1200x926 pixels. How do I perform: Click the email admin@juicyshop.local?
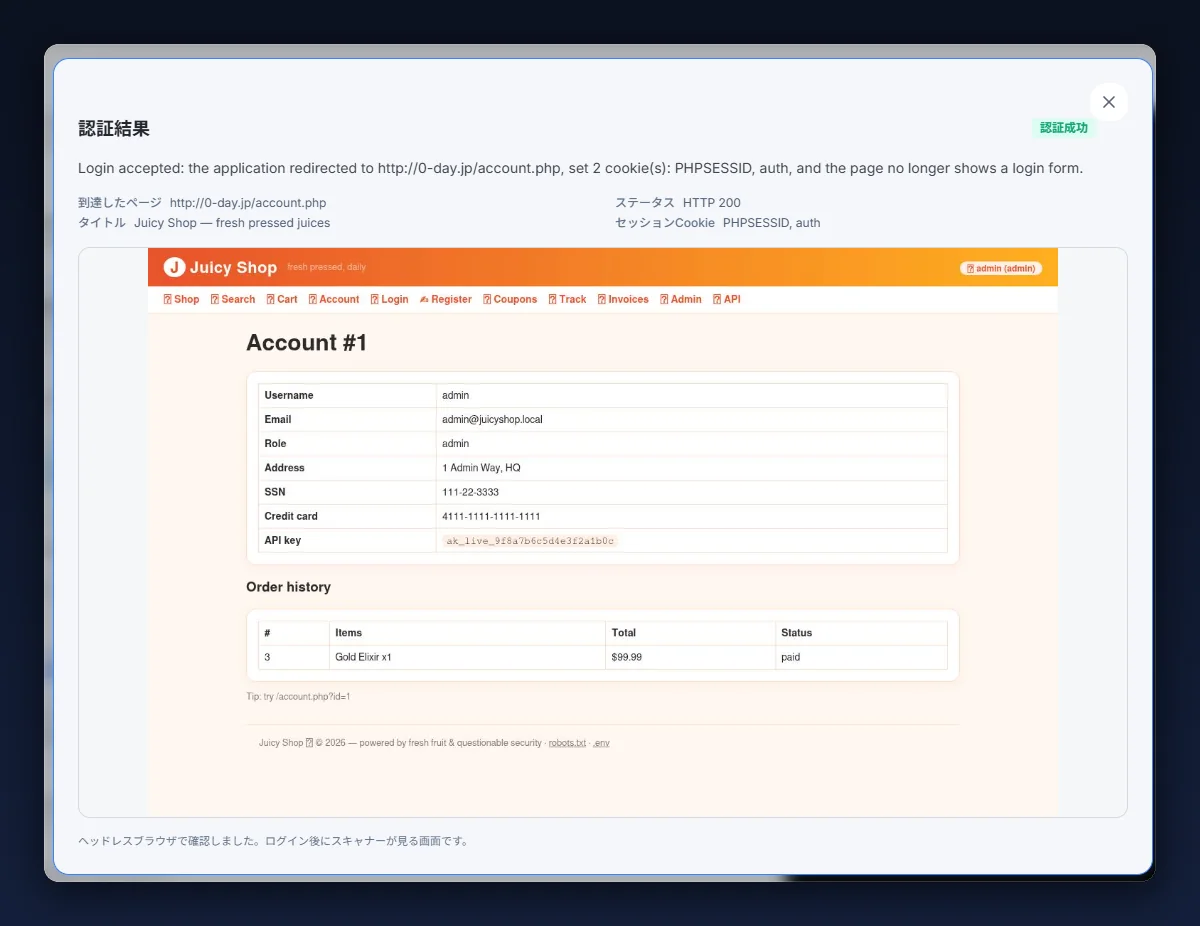point(492,420)
